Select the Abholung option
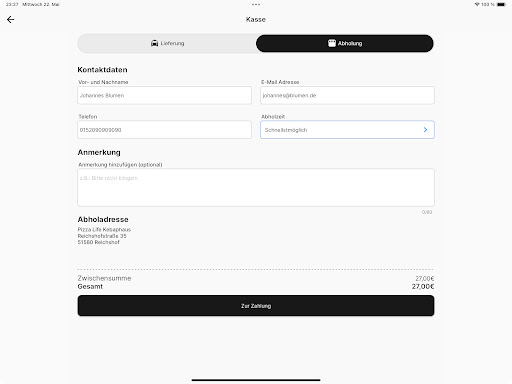Screen dimensions: 512x384 (345, 43)
